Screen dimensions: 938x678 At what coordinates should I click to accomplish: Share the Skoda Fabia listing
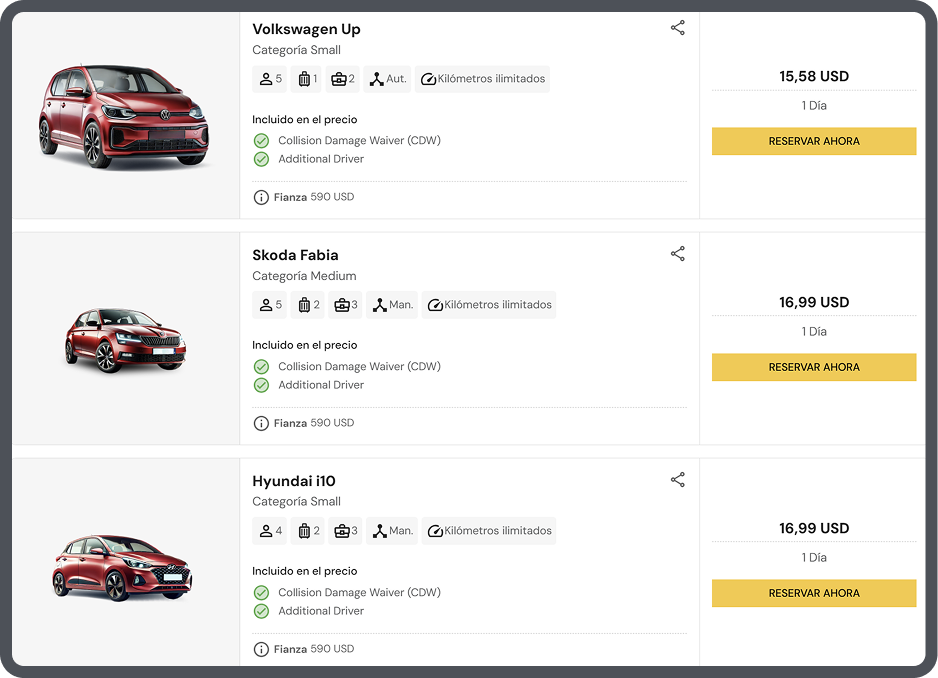tap(678, 254)
